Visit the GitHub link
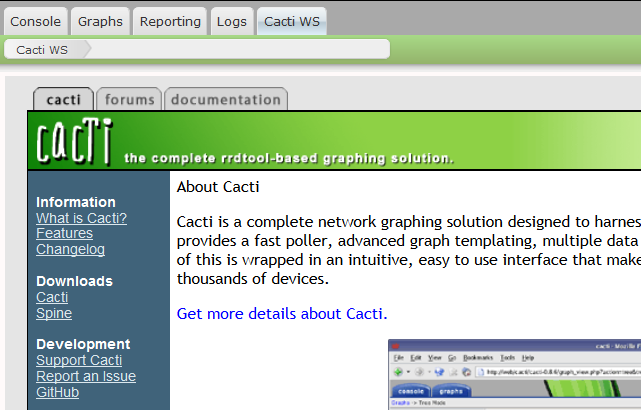641x410 pixels. click(58, 392)
